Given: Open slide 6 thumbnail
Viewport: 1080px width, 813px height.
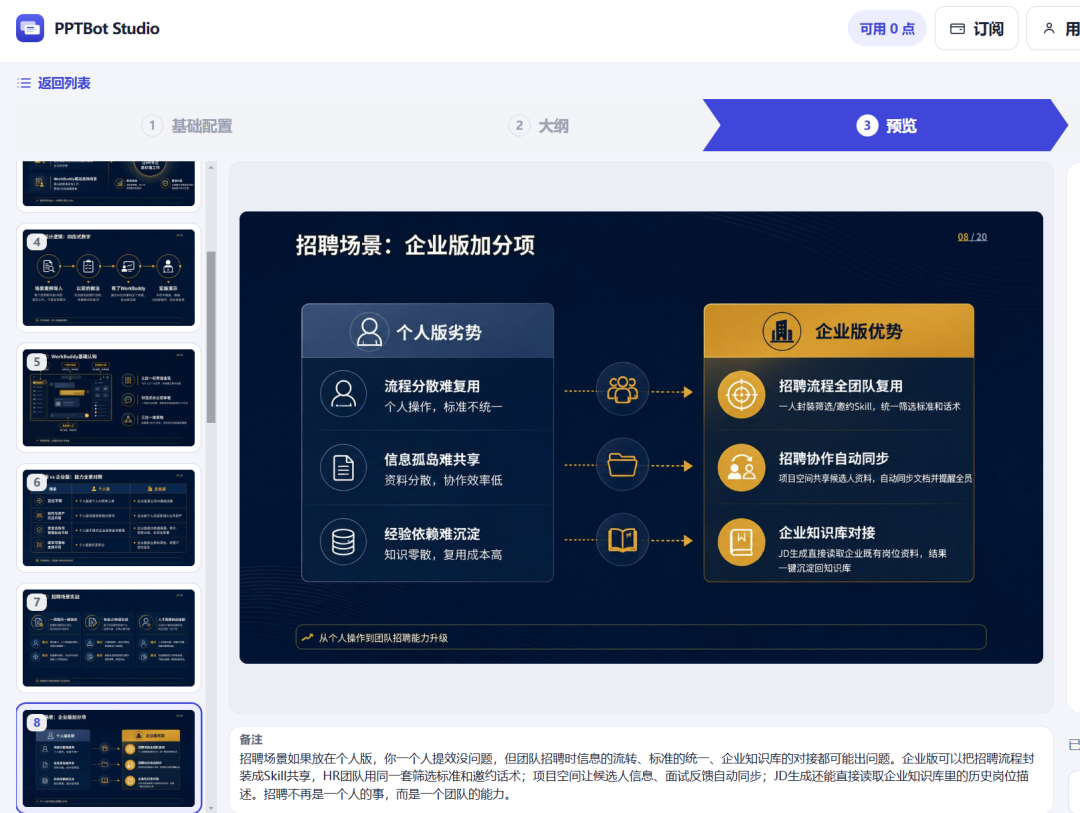Looking at the screenshot, I should 109,517.
